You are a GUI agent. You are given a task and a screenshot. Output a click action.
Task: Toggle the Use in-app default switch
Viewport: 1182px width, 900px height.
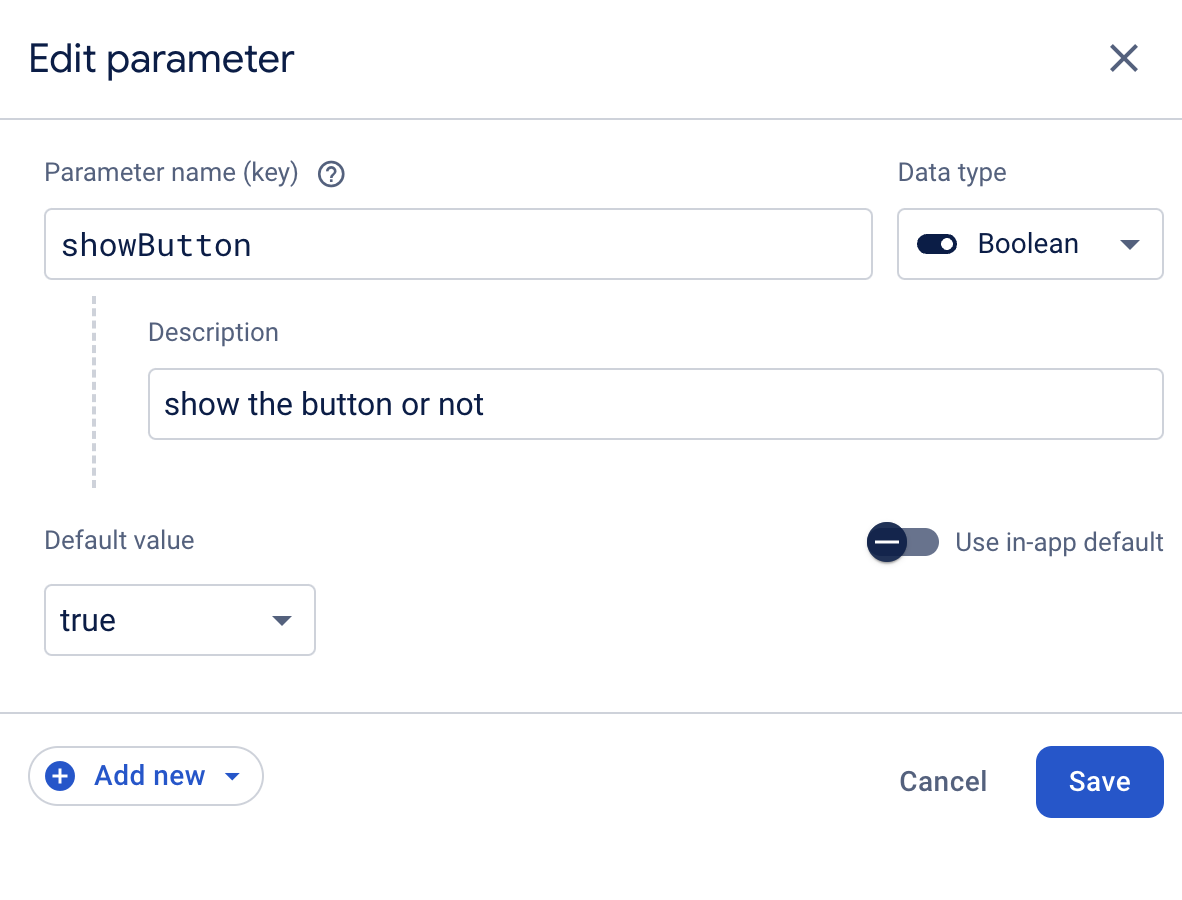pos(902,542)
